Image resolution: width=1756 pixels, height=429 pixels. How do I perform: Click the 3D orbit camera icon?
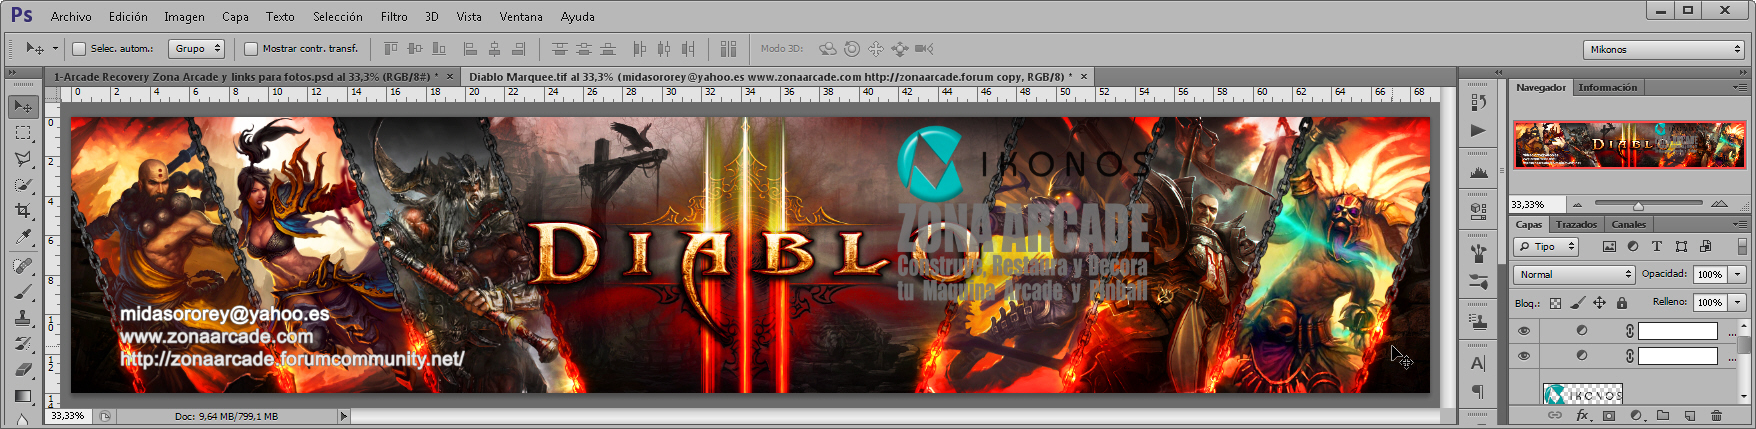tap(828, 48)
